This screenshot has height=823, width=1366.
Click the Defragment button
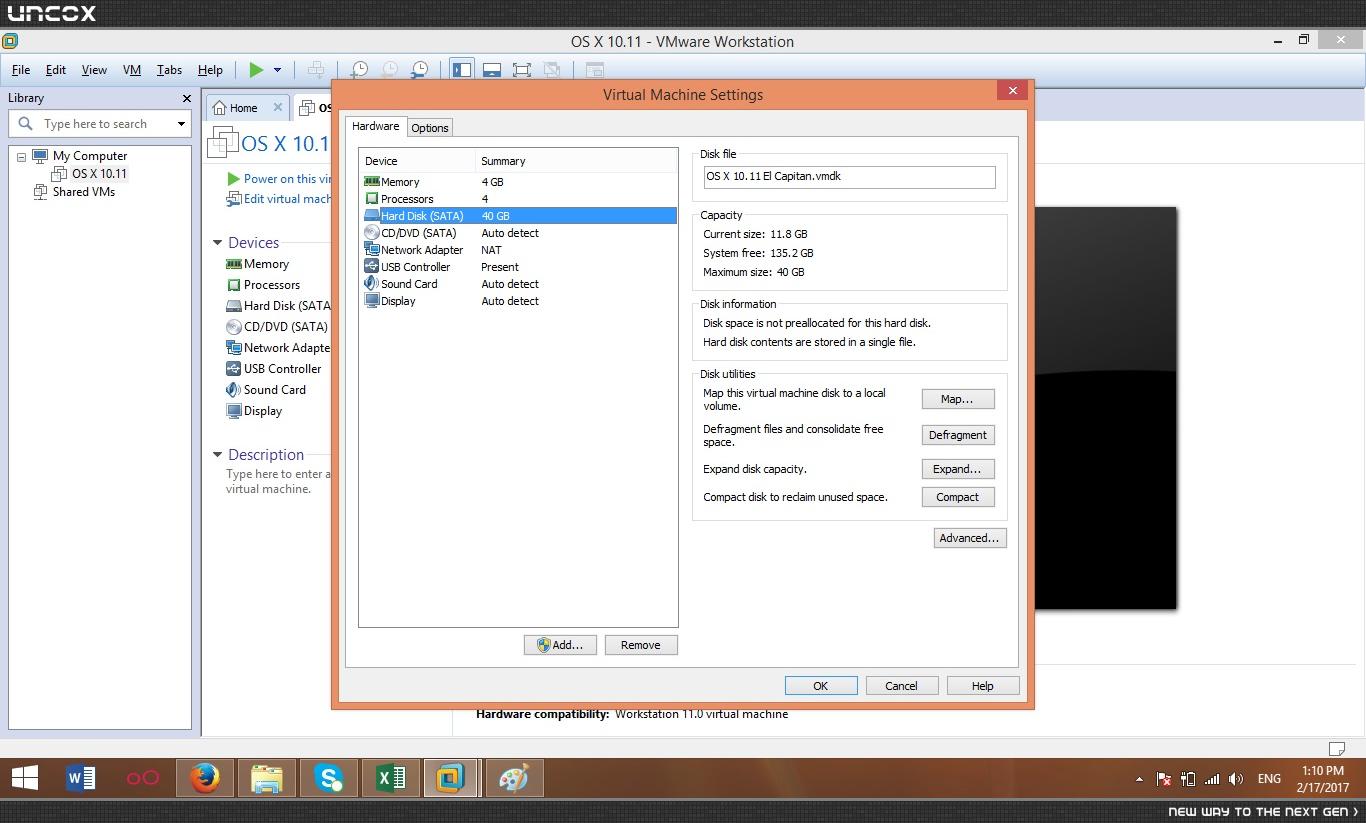pyautogui.click(x=958, y=435)
